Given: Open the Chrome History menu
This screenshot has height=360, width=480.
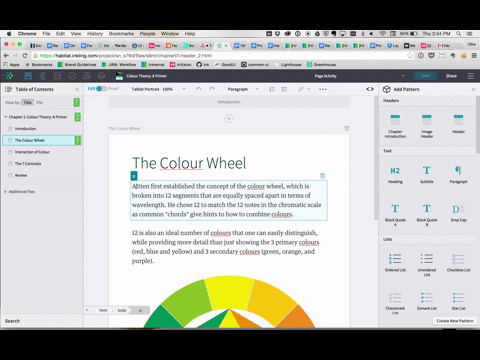Looking at the screenshot, I should pyautogui.click(x=95, y=34).
